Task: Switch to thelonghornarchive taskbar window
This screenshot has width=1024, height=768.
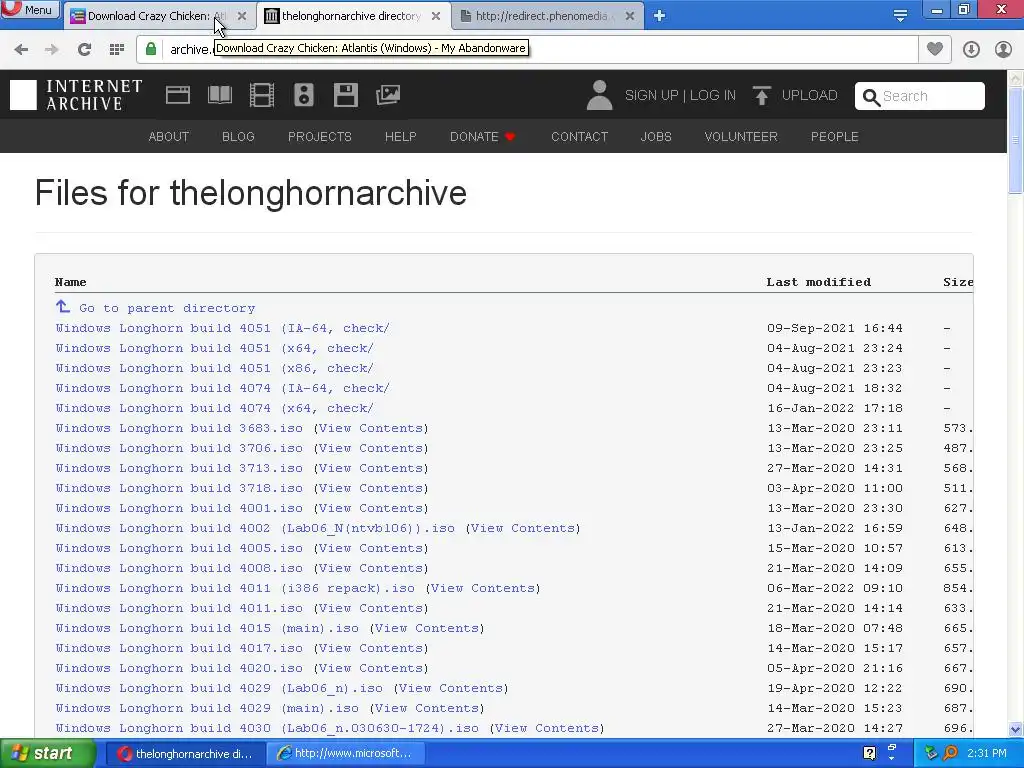Action: (185, 754)
